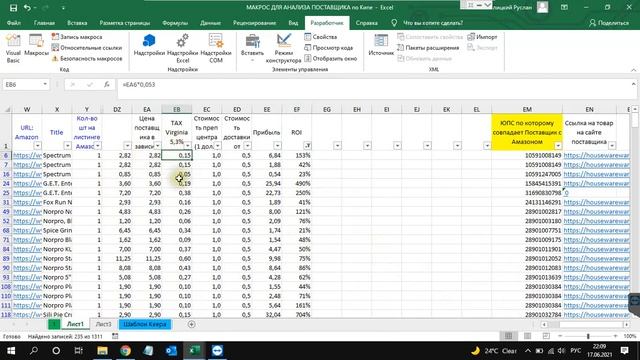640x360 pixels.
Task: Click the Tell Me search box
Action: coord(433,23)
